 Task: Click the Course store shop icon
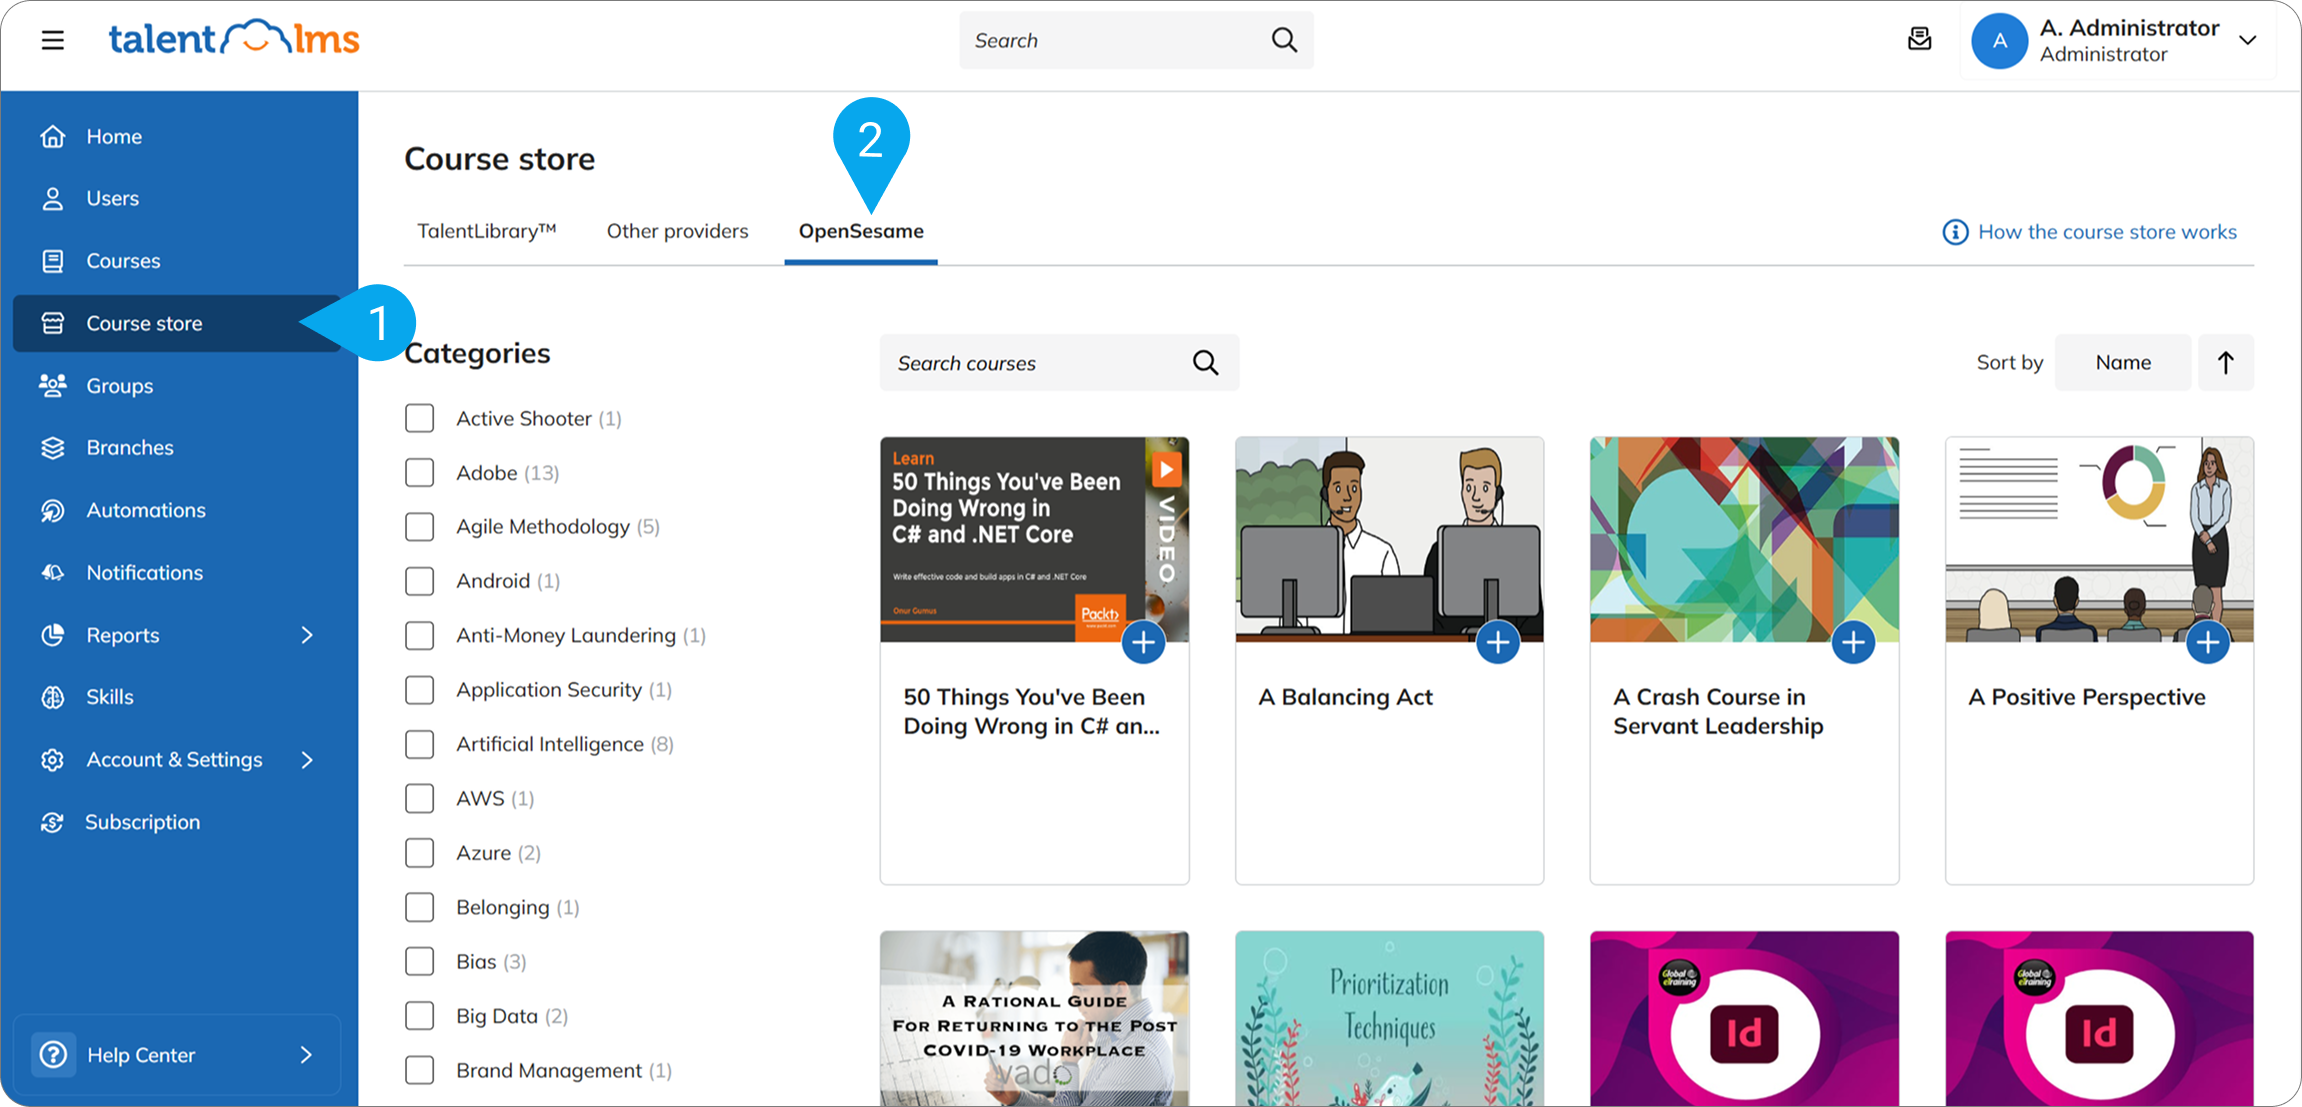53,323
